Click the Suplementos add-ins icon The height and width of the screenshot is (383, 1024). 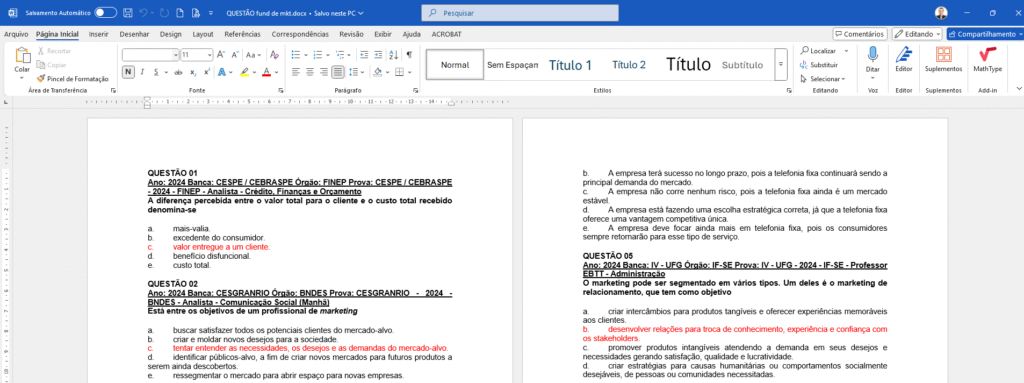pyautogui.click(x=944, y=54)
